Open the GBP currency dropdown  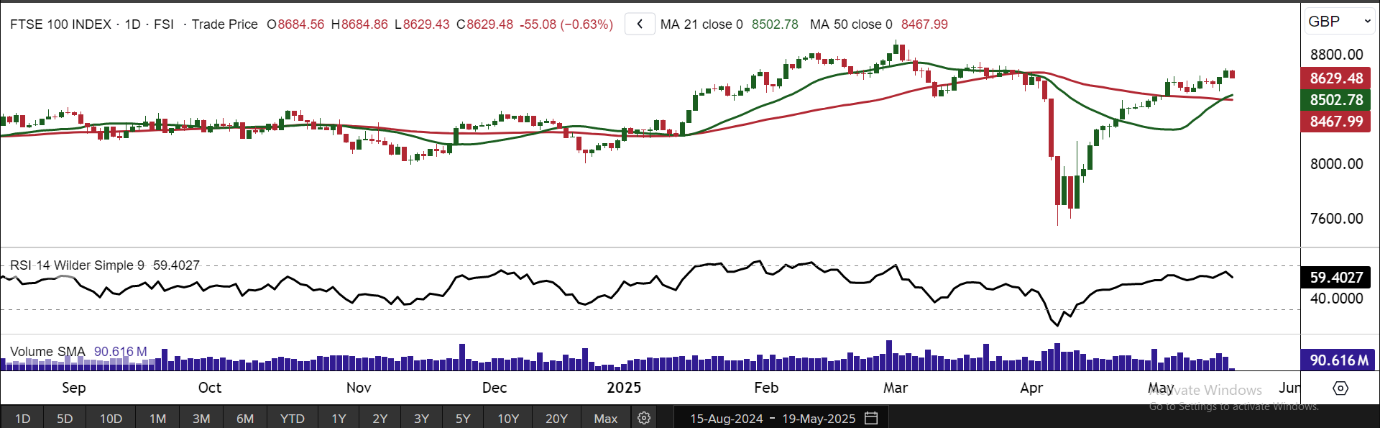click(1341, 22)
